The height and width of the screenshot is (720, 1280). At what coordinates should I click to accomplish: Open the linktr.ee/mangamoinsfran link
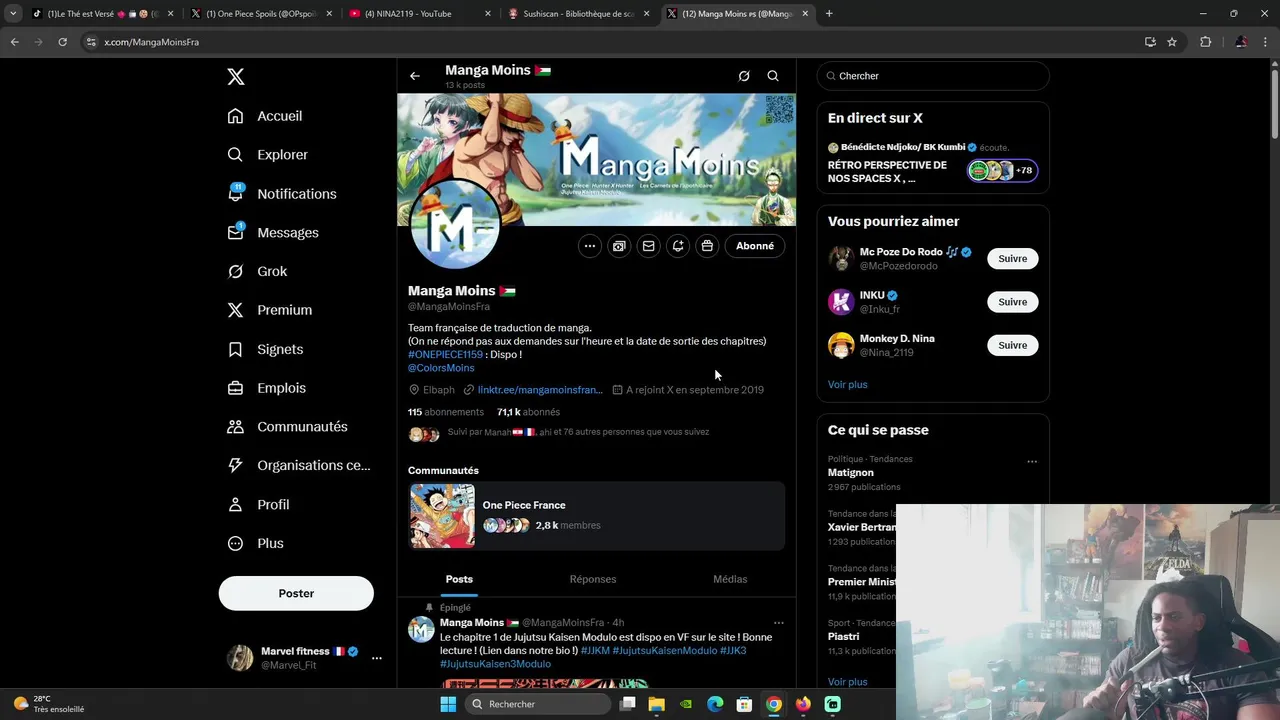(540, 390)
